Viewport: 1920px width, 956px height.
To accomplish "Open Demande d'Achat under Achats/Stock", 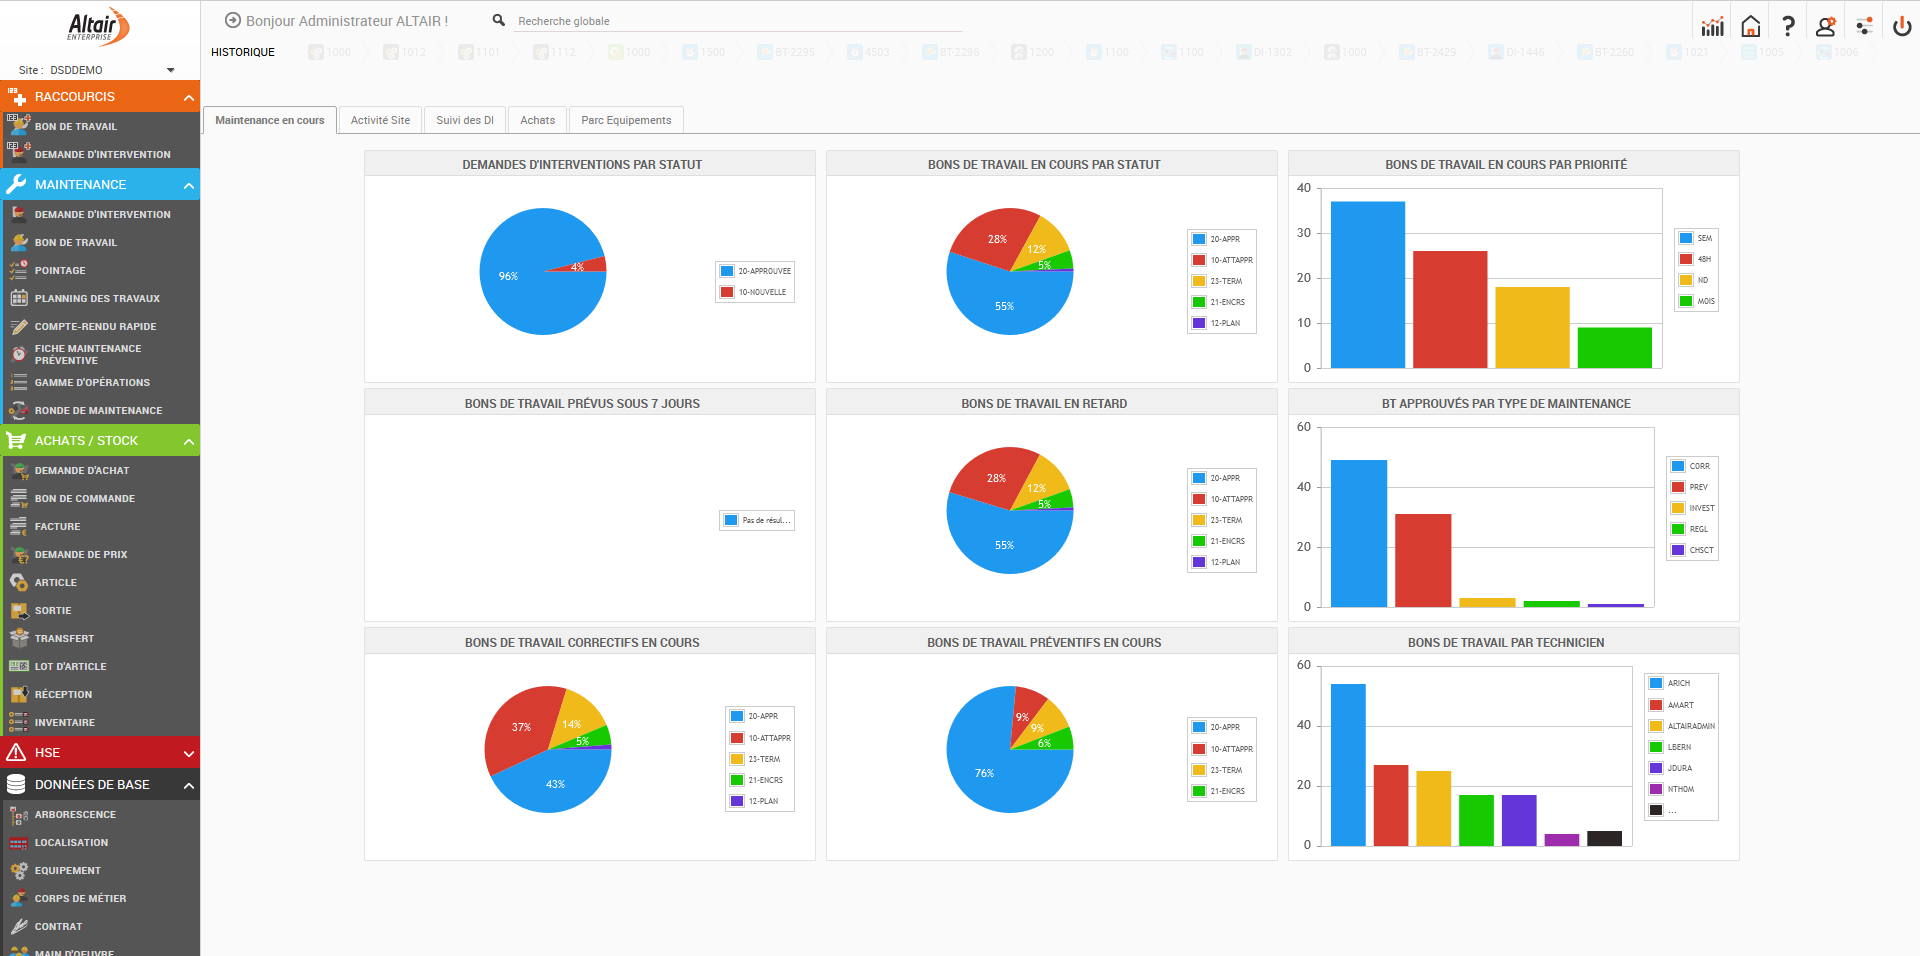I will [81, 470].
